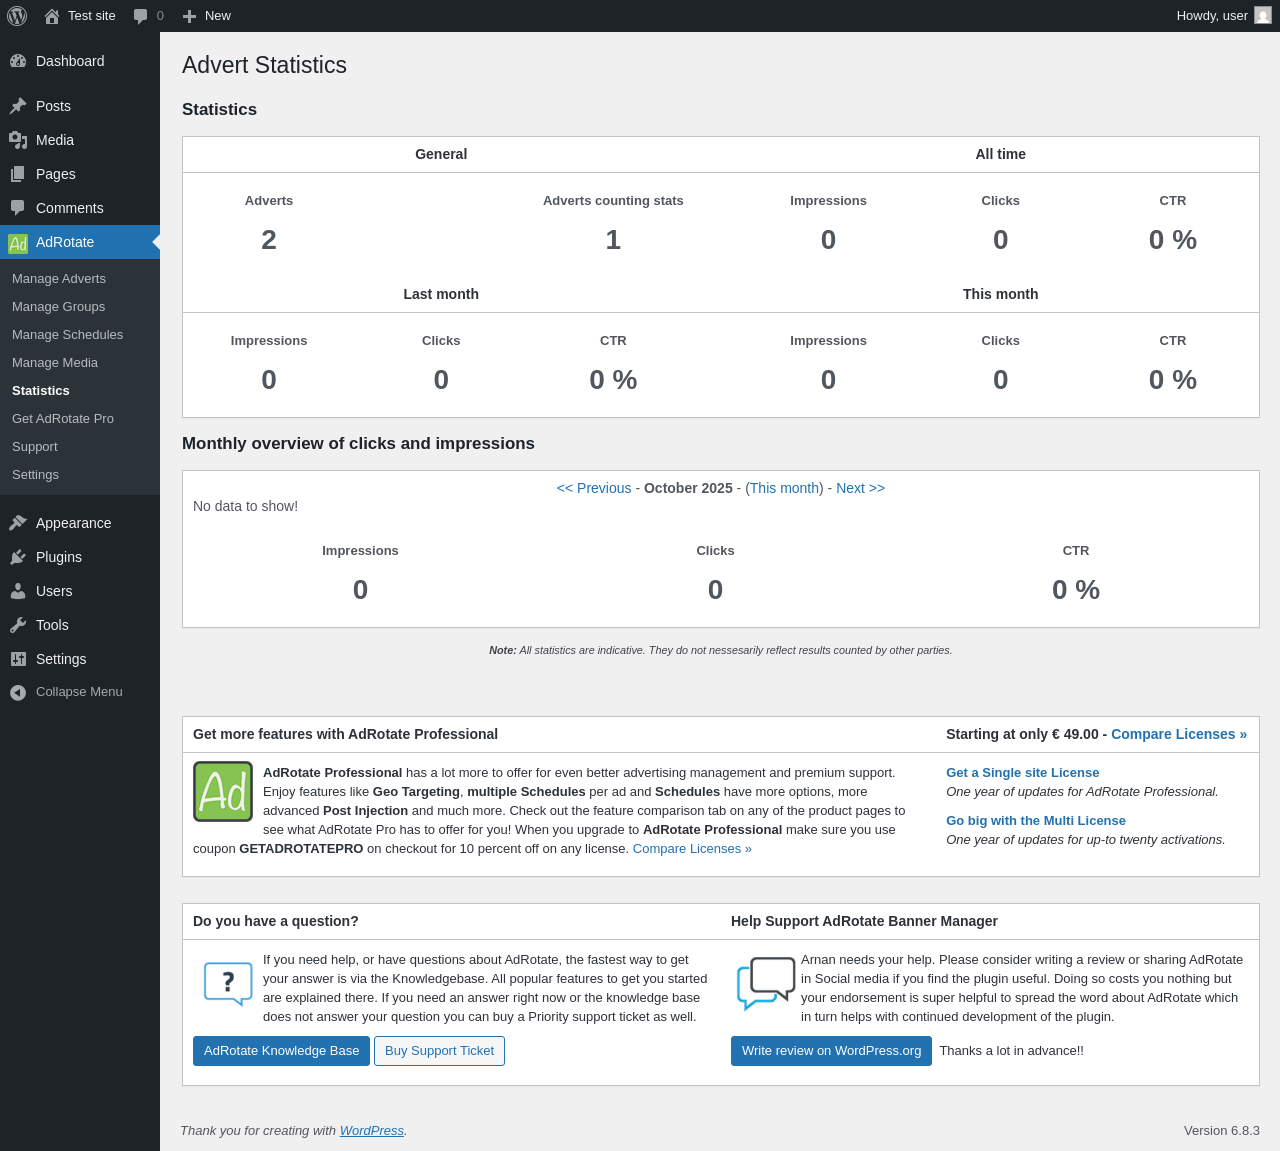Click the Buy Support Ticket button

pos(439,1051)
